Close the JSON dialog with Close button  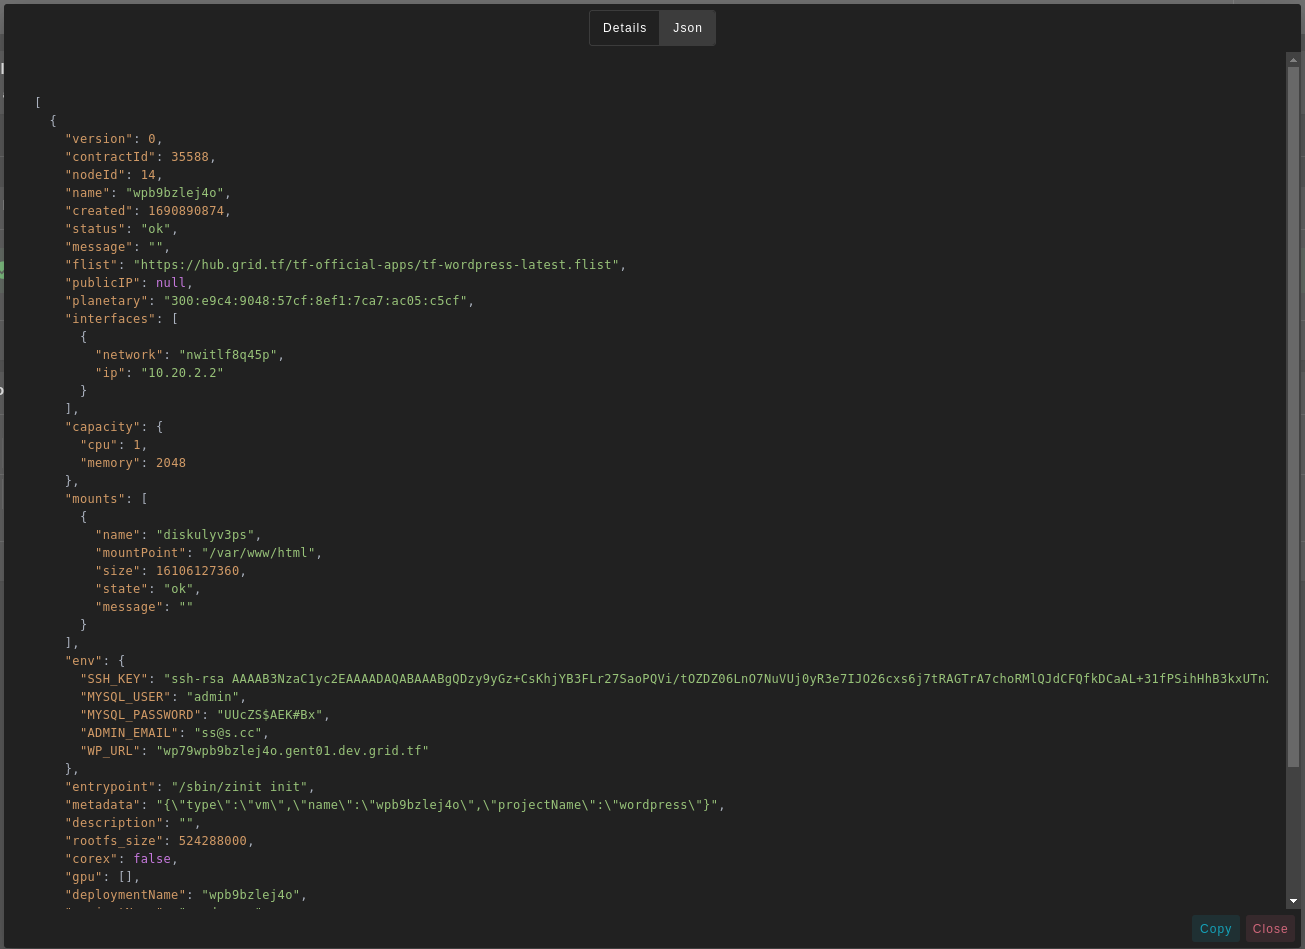1269,929
